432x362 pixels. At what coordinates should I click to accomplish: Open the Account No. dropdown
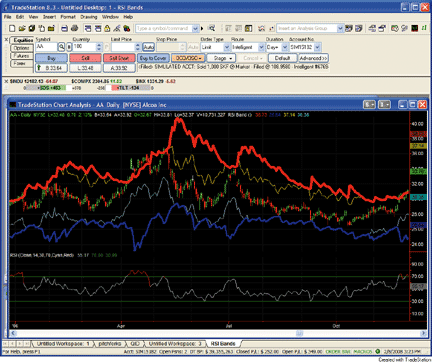(x=317, y=47)
